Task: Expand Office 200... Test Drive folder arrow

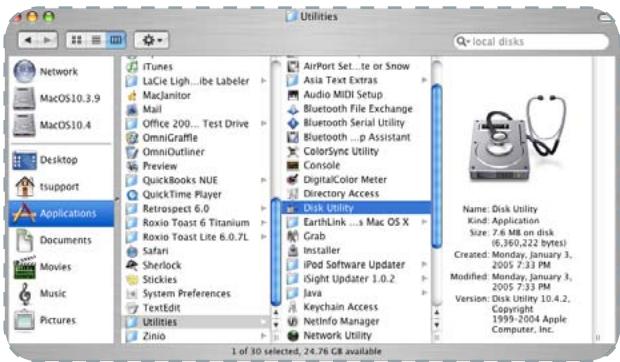Action: [x=263, y=124]
